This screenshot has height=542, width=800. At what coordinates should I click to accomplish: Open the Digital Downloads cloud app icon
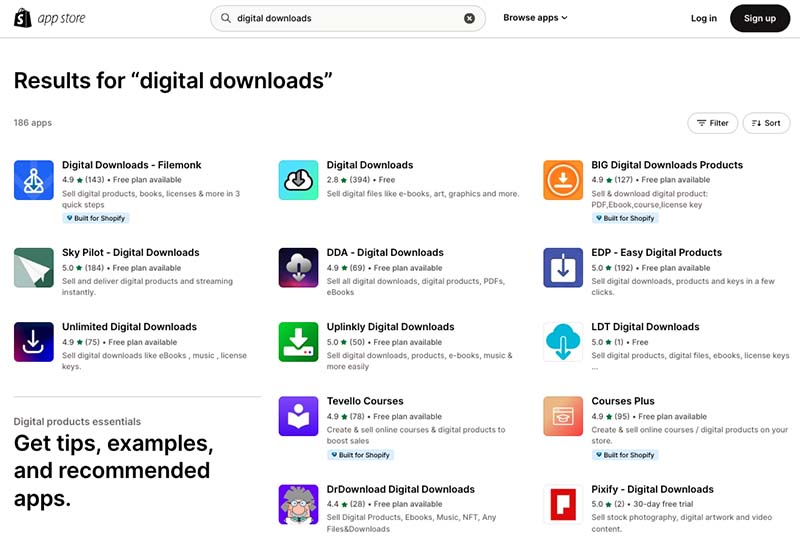pos(298,180)
